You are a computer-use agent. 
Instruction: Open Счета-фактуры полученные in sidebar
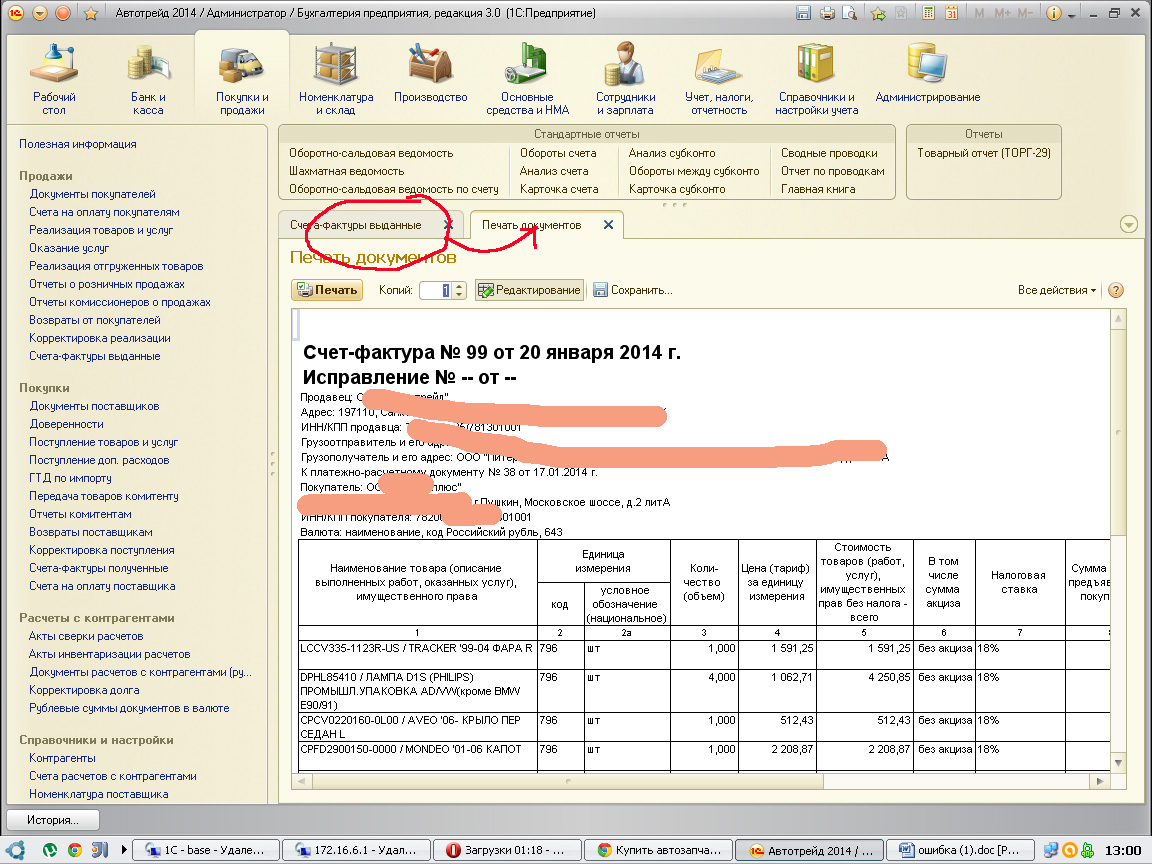pos(98,568)
